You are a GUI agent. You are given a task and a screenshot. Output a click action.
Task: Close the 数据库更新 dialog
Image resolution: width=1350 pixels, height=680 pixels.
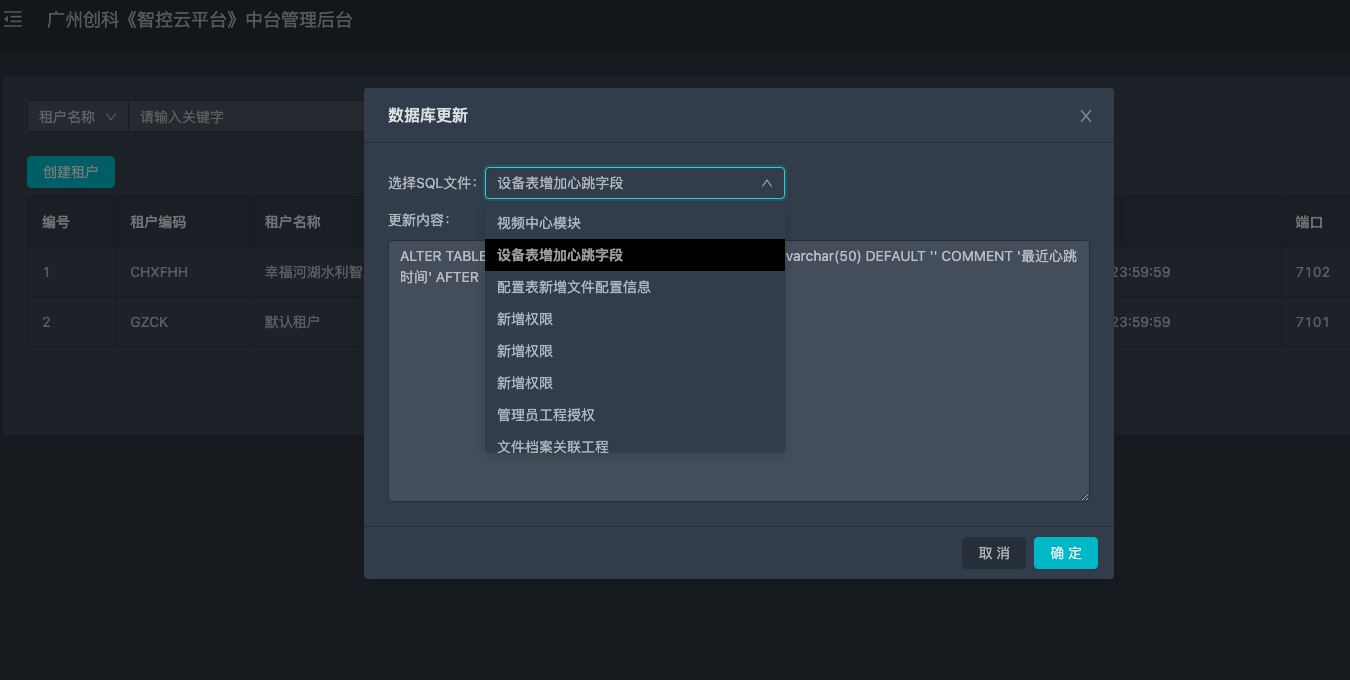(1085, 115)
